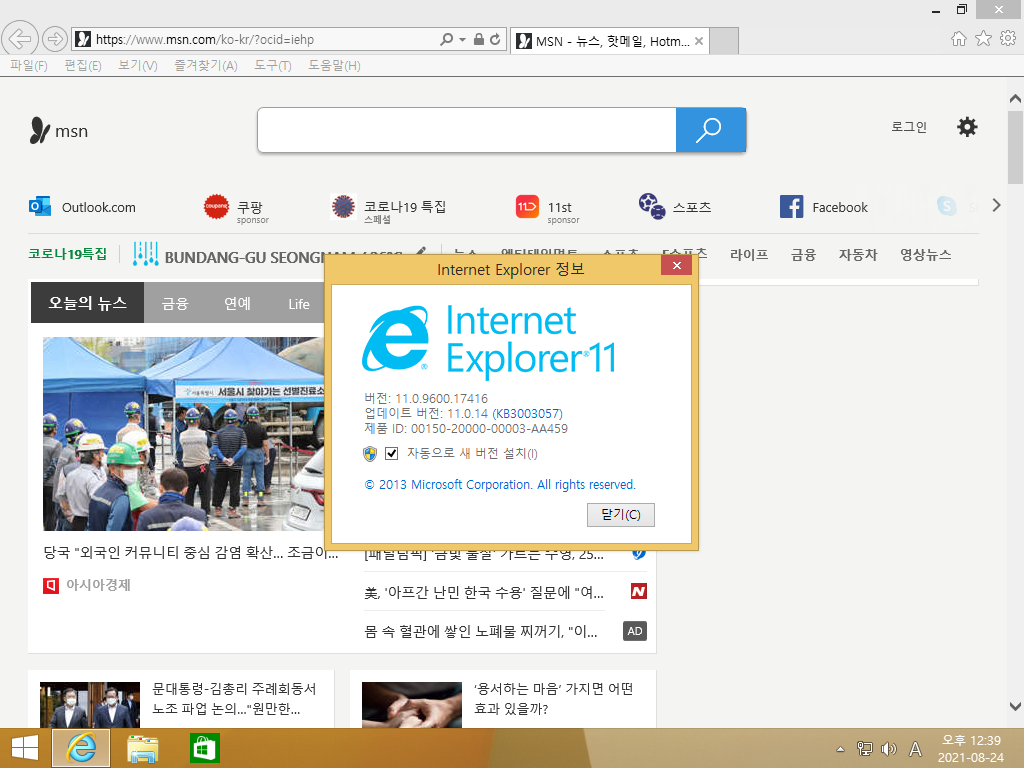
Task: Close the MSN browser tab
Action: pos(699,41)
